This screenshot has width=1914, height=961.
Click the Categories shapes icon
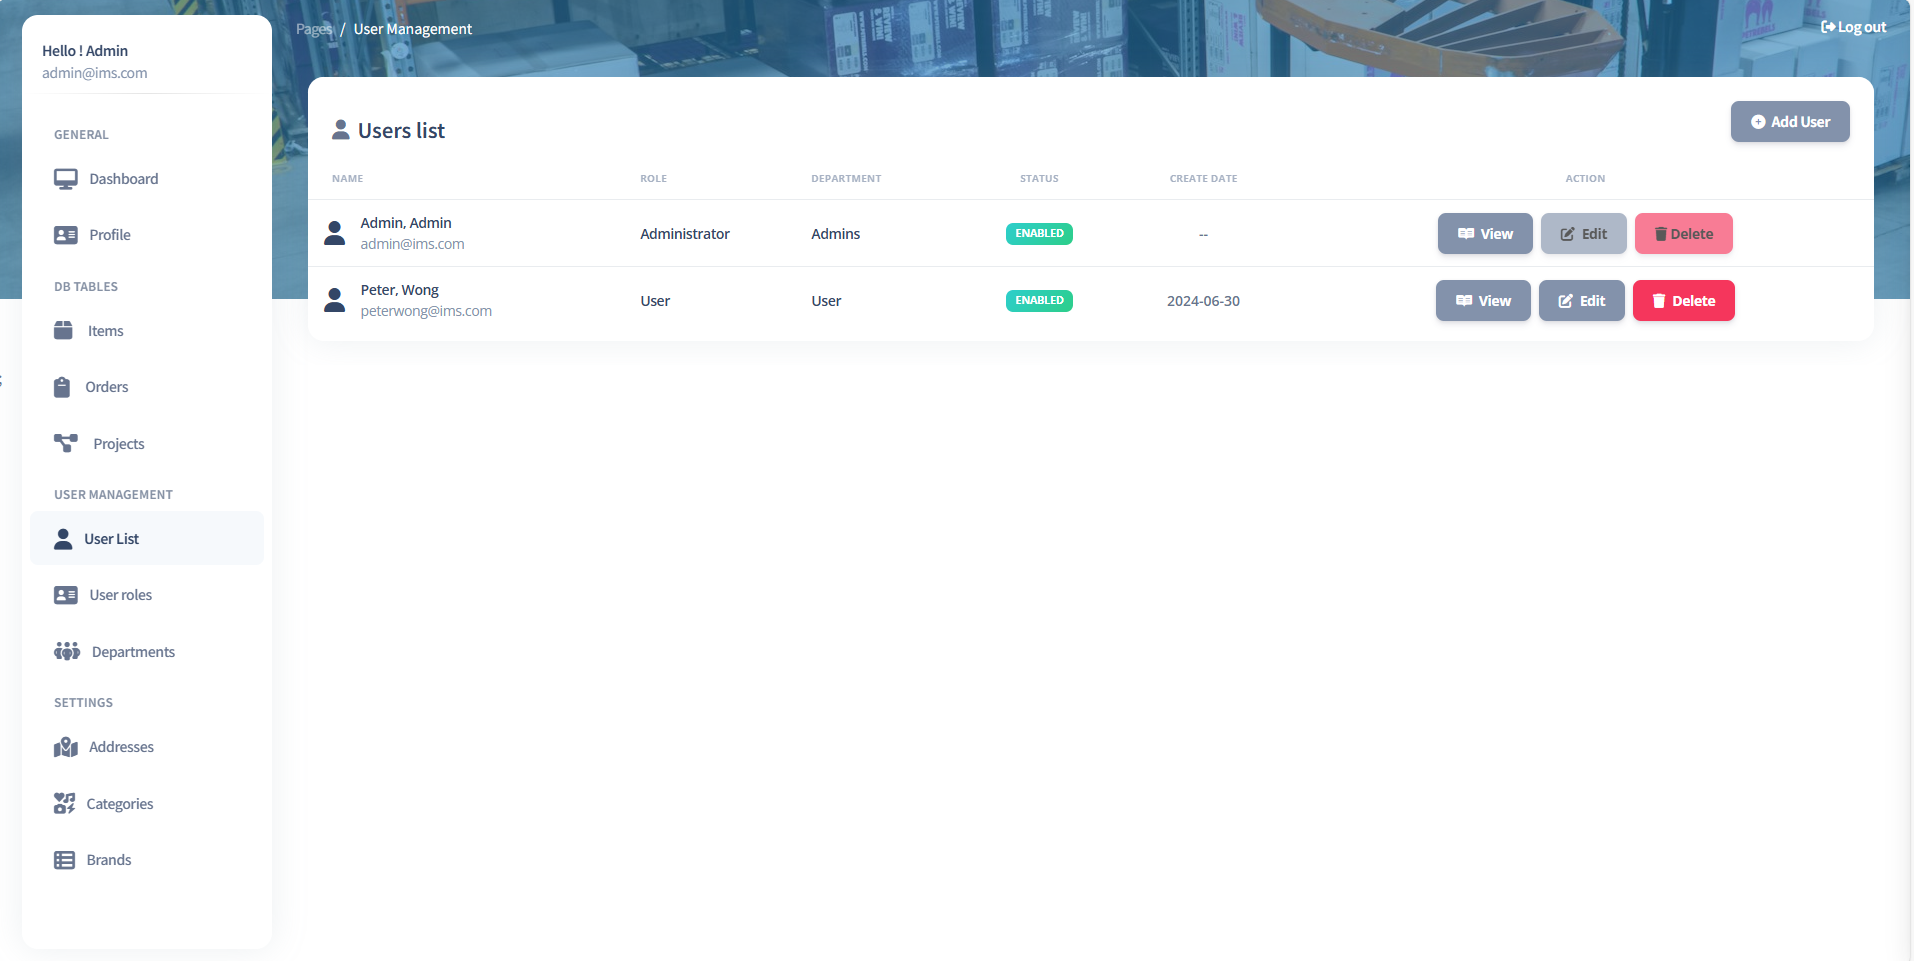(65, 804)
